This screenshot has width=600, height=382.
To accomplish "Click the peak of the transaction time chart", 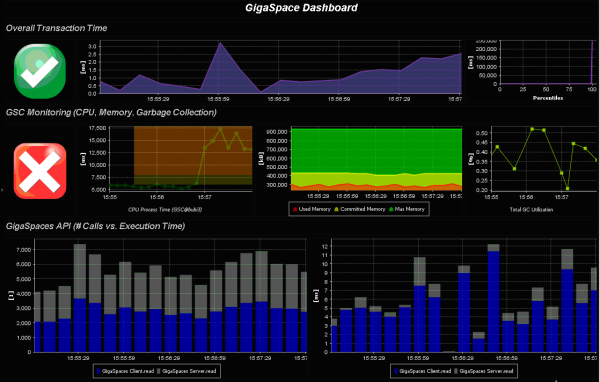I will click(x=220, y=43).
